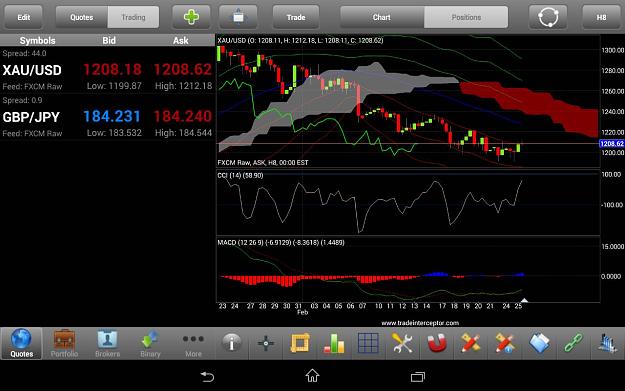Open the blue folder templates icon
This screenshot has height=391, width=625.
[x=539, y=343]
